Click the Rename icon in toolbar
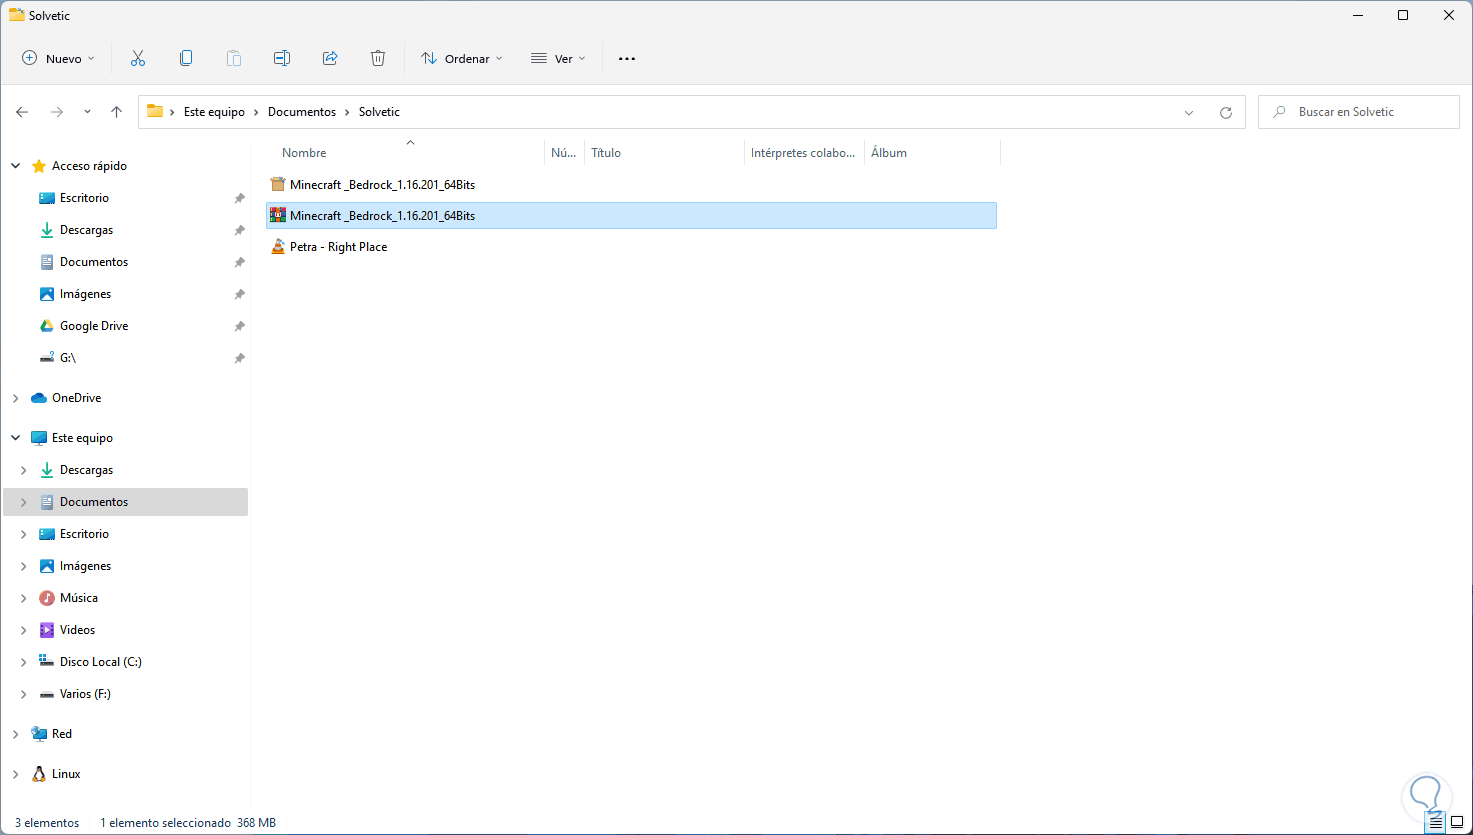This screenshot has width=1473, height=835. click(x=282, y=59)
